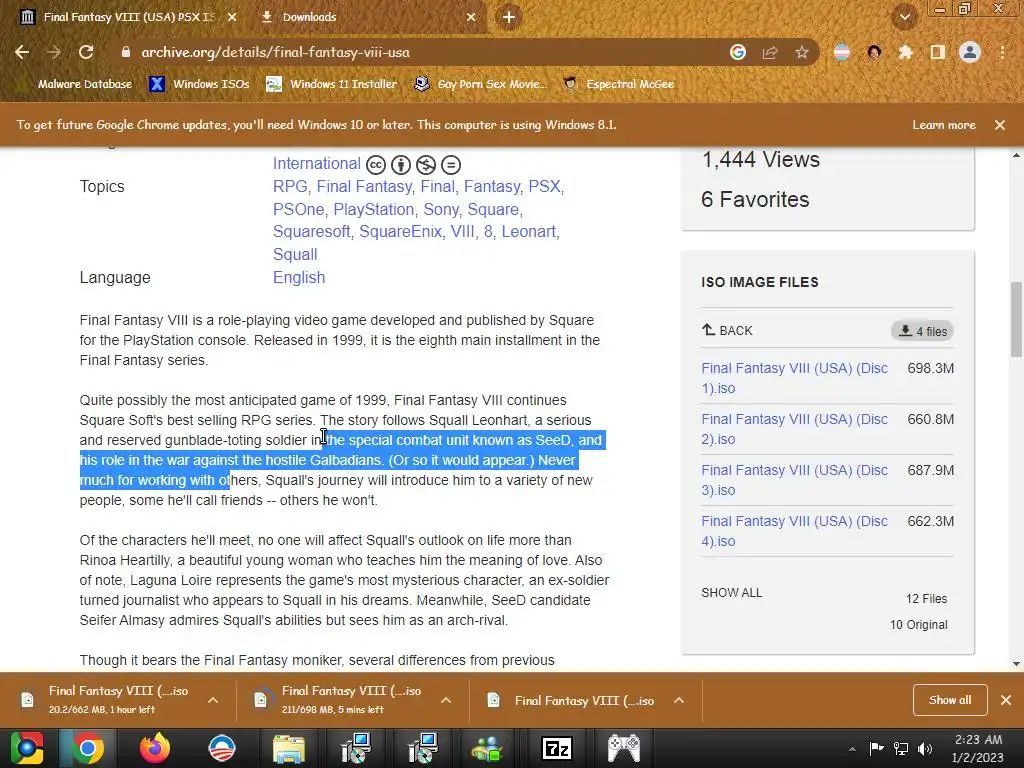The image size is (1024, 768).
Task: Open Chrome in the taskbar
Action: pos(88,748)
